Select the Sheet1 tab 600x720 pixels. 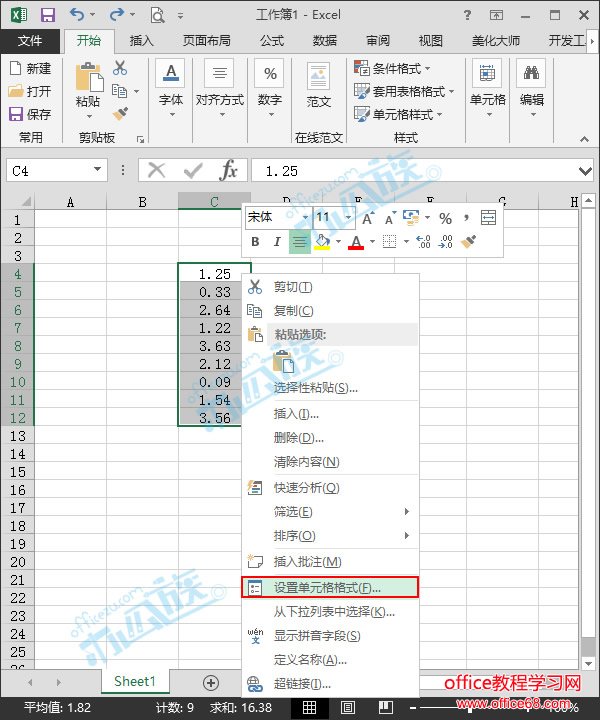click(x=135, y=681)
